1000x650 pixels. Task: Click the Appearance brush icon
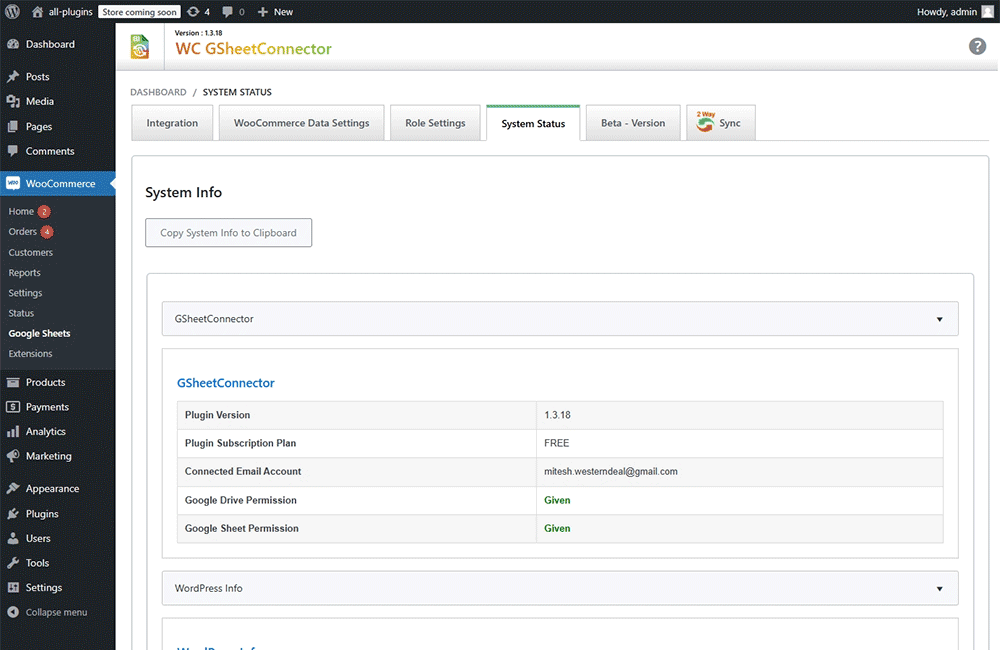[13, 489]
